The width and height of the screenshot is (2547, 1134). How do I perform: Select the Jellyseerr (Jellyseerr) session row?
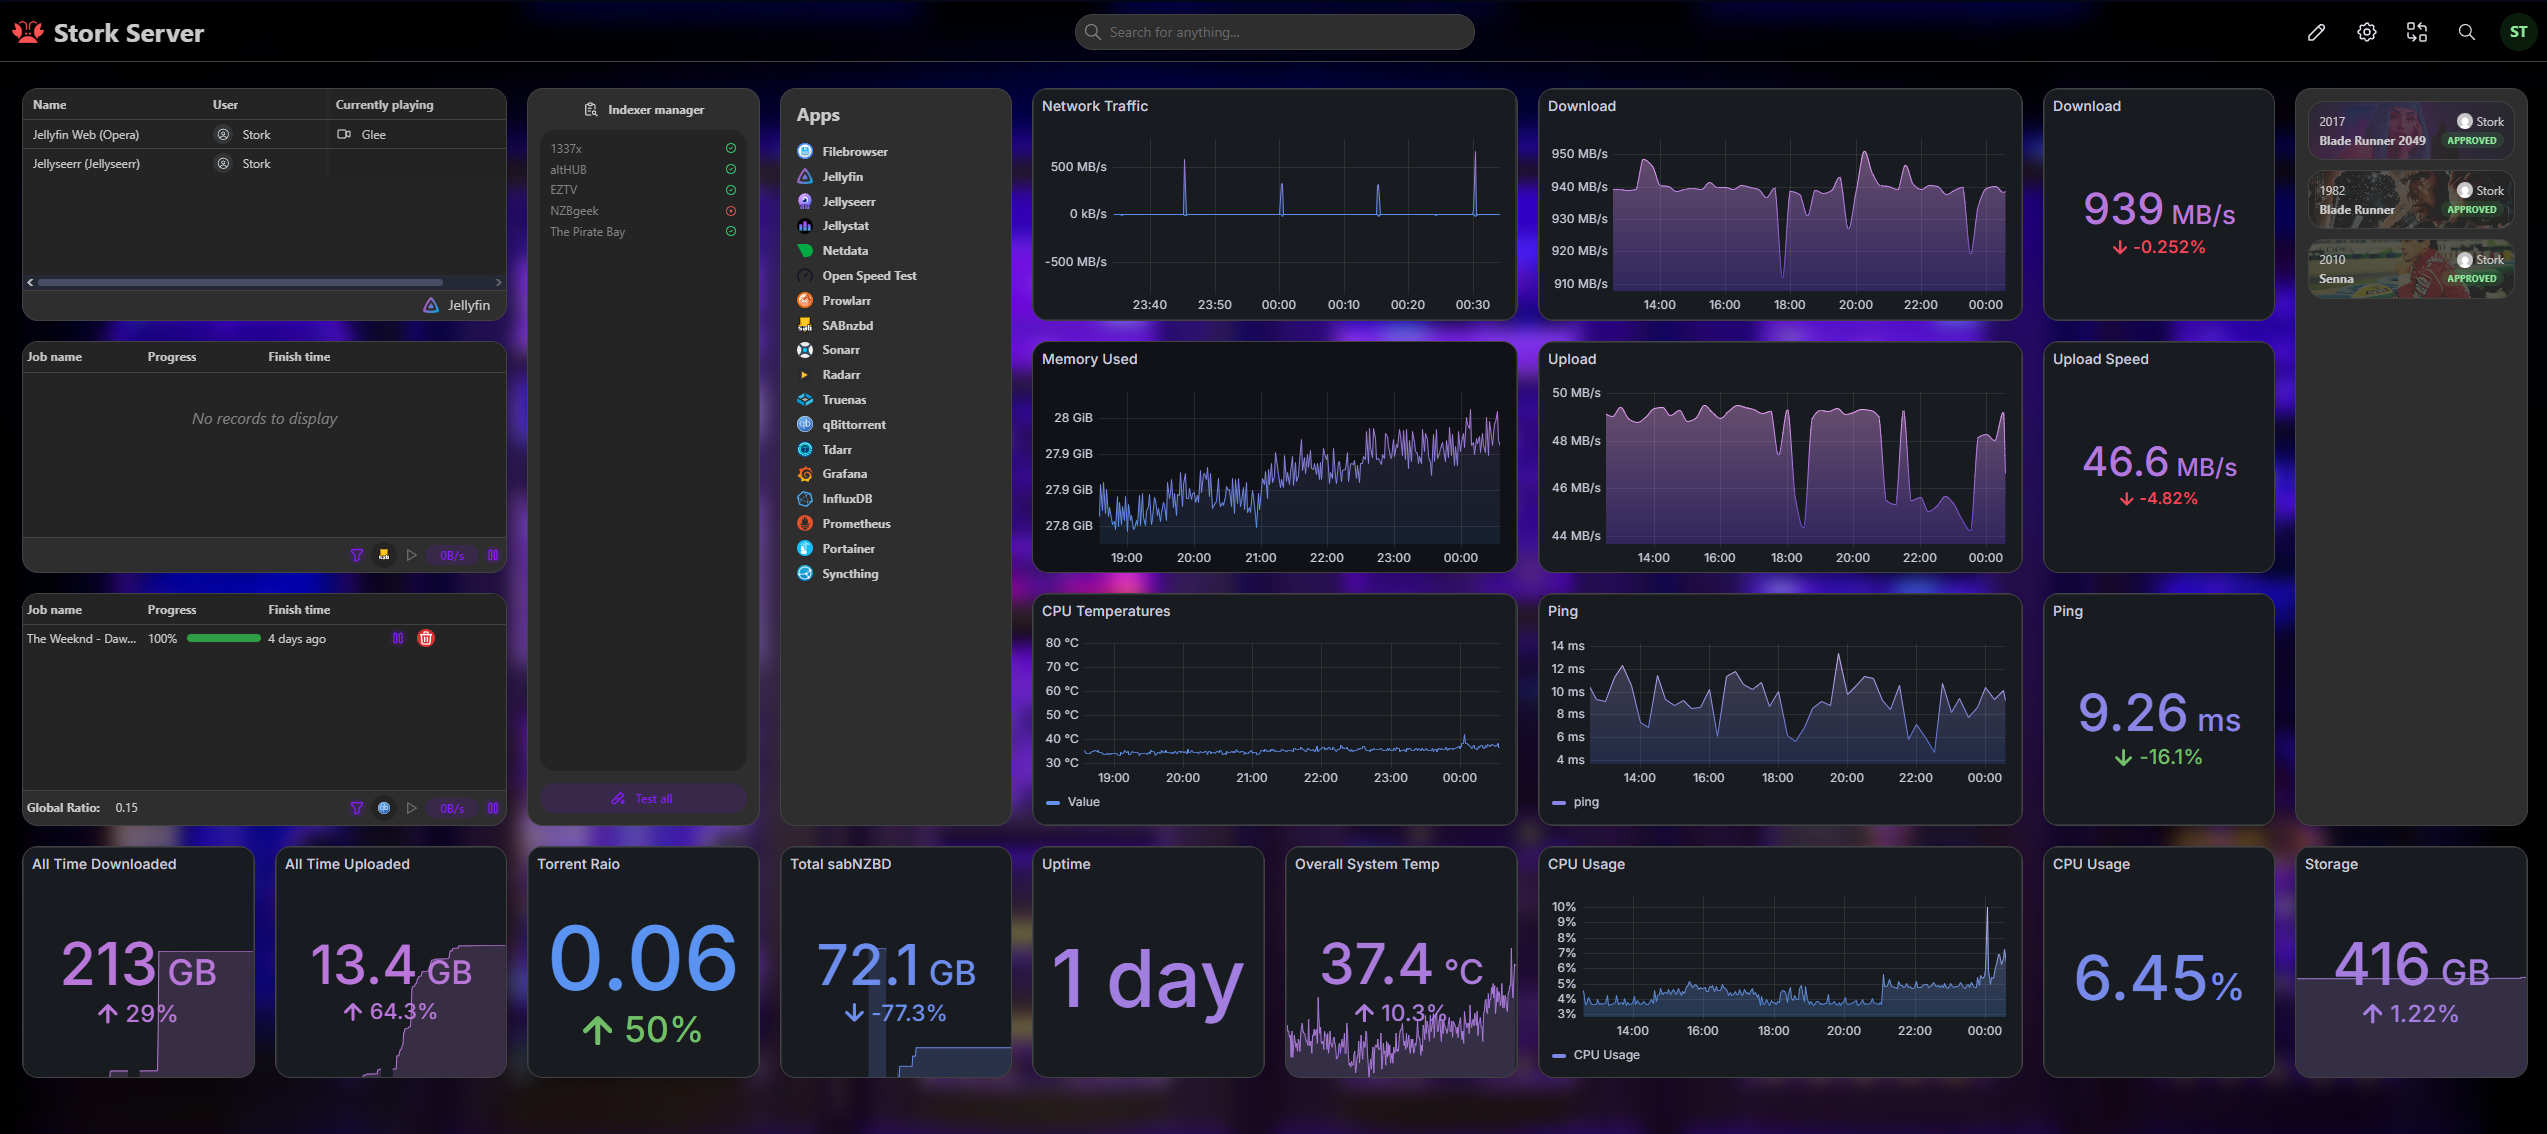[x=264, y=164]
